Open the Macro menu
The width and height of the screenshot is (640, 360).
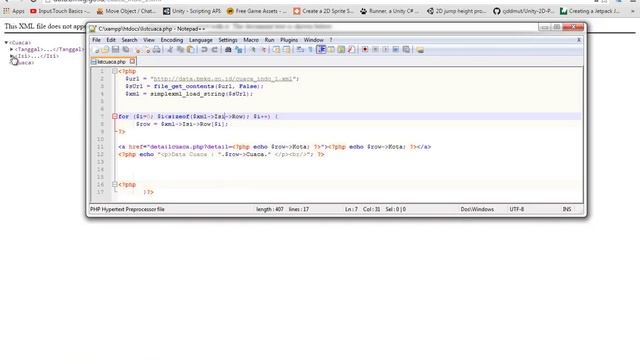251,40
